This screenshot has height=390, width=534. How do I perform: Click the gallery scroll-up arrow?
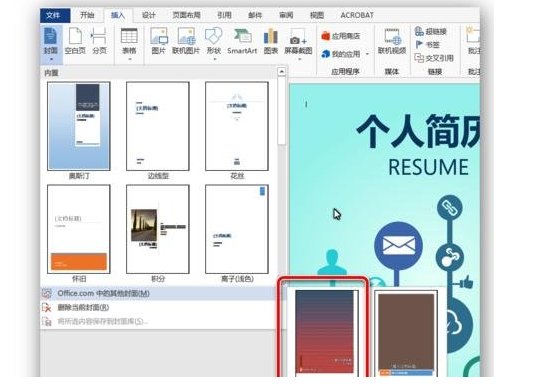(281, 72)
